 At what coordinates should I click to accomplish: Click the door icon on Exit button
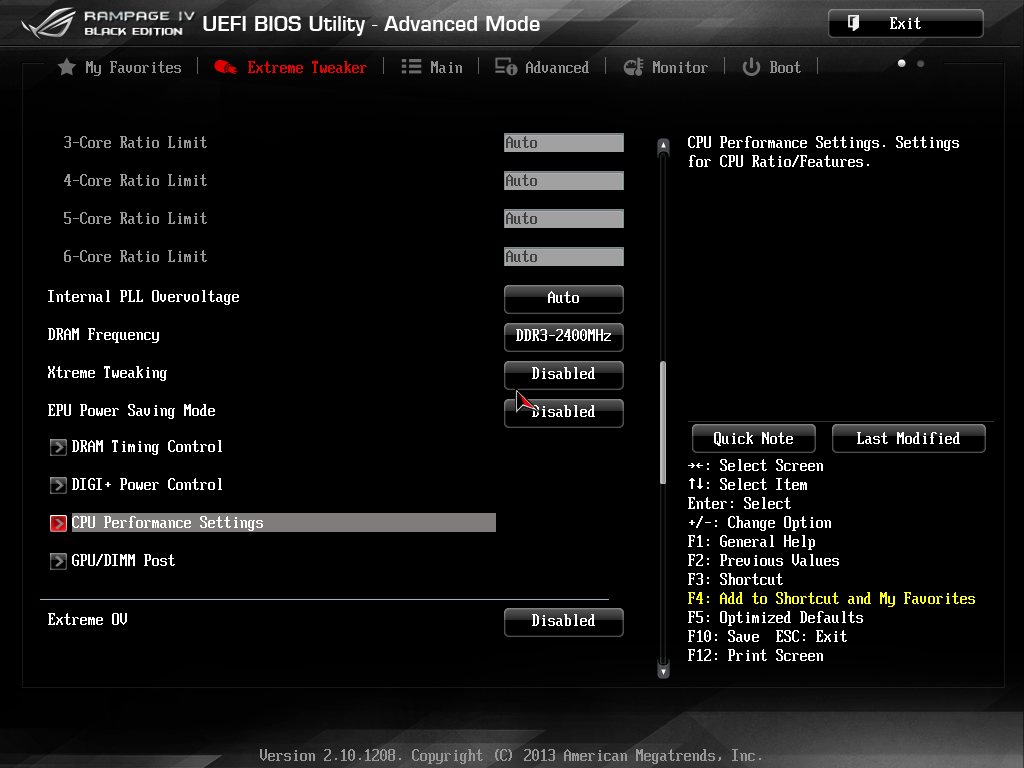(x=853, y=23)
